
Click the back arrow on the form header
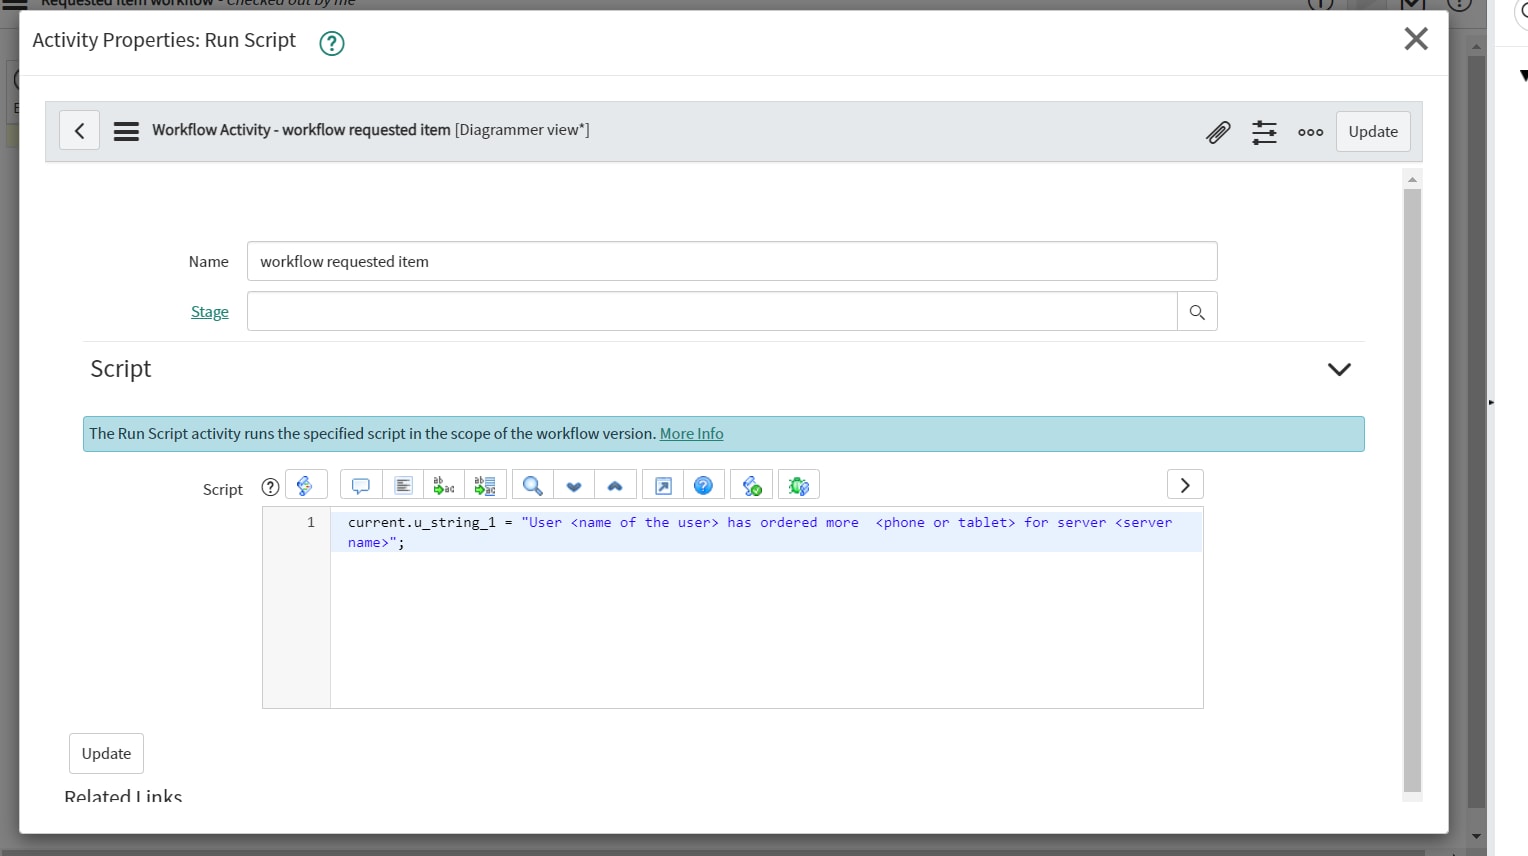[79, 130]
